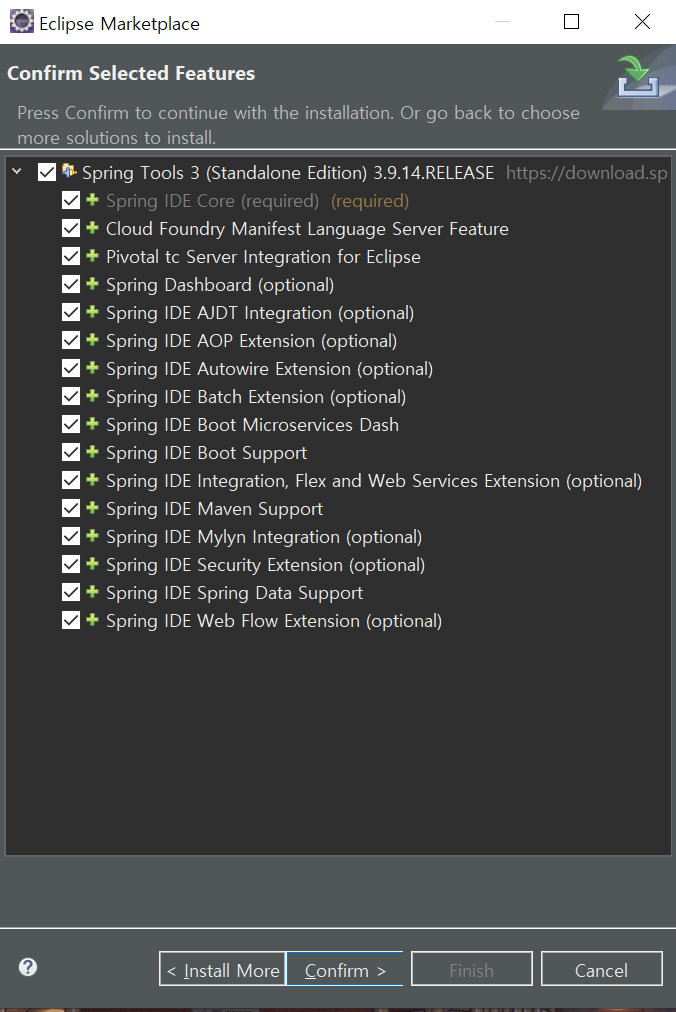Select Cloud Foundry Manifest Language Server Feature text

point(307,229)
